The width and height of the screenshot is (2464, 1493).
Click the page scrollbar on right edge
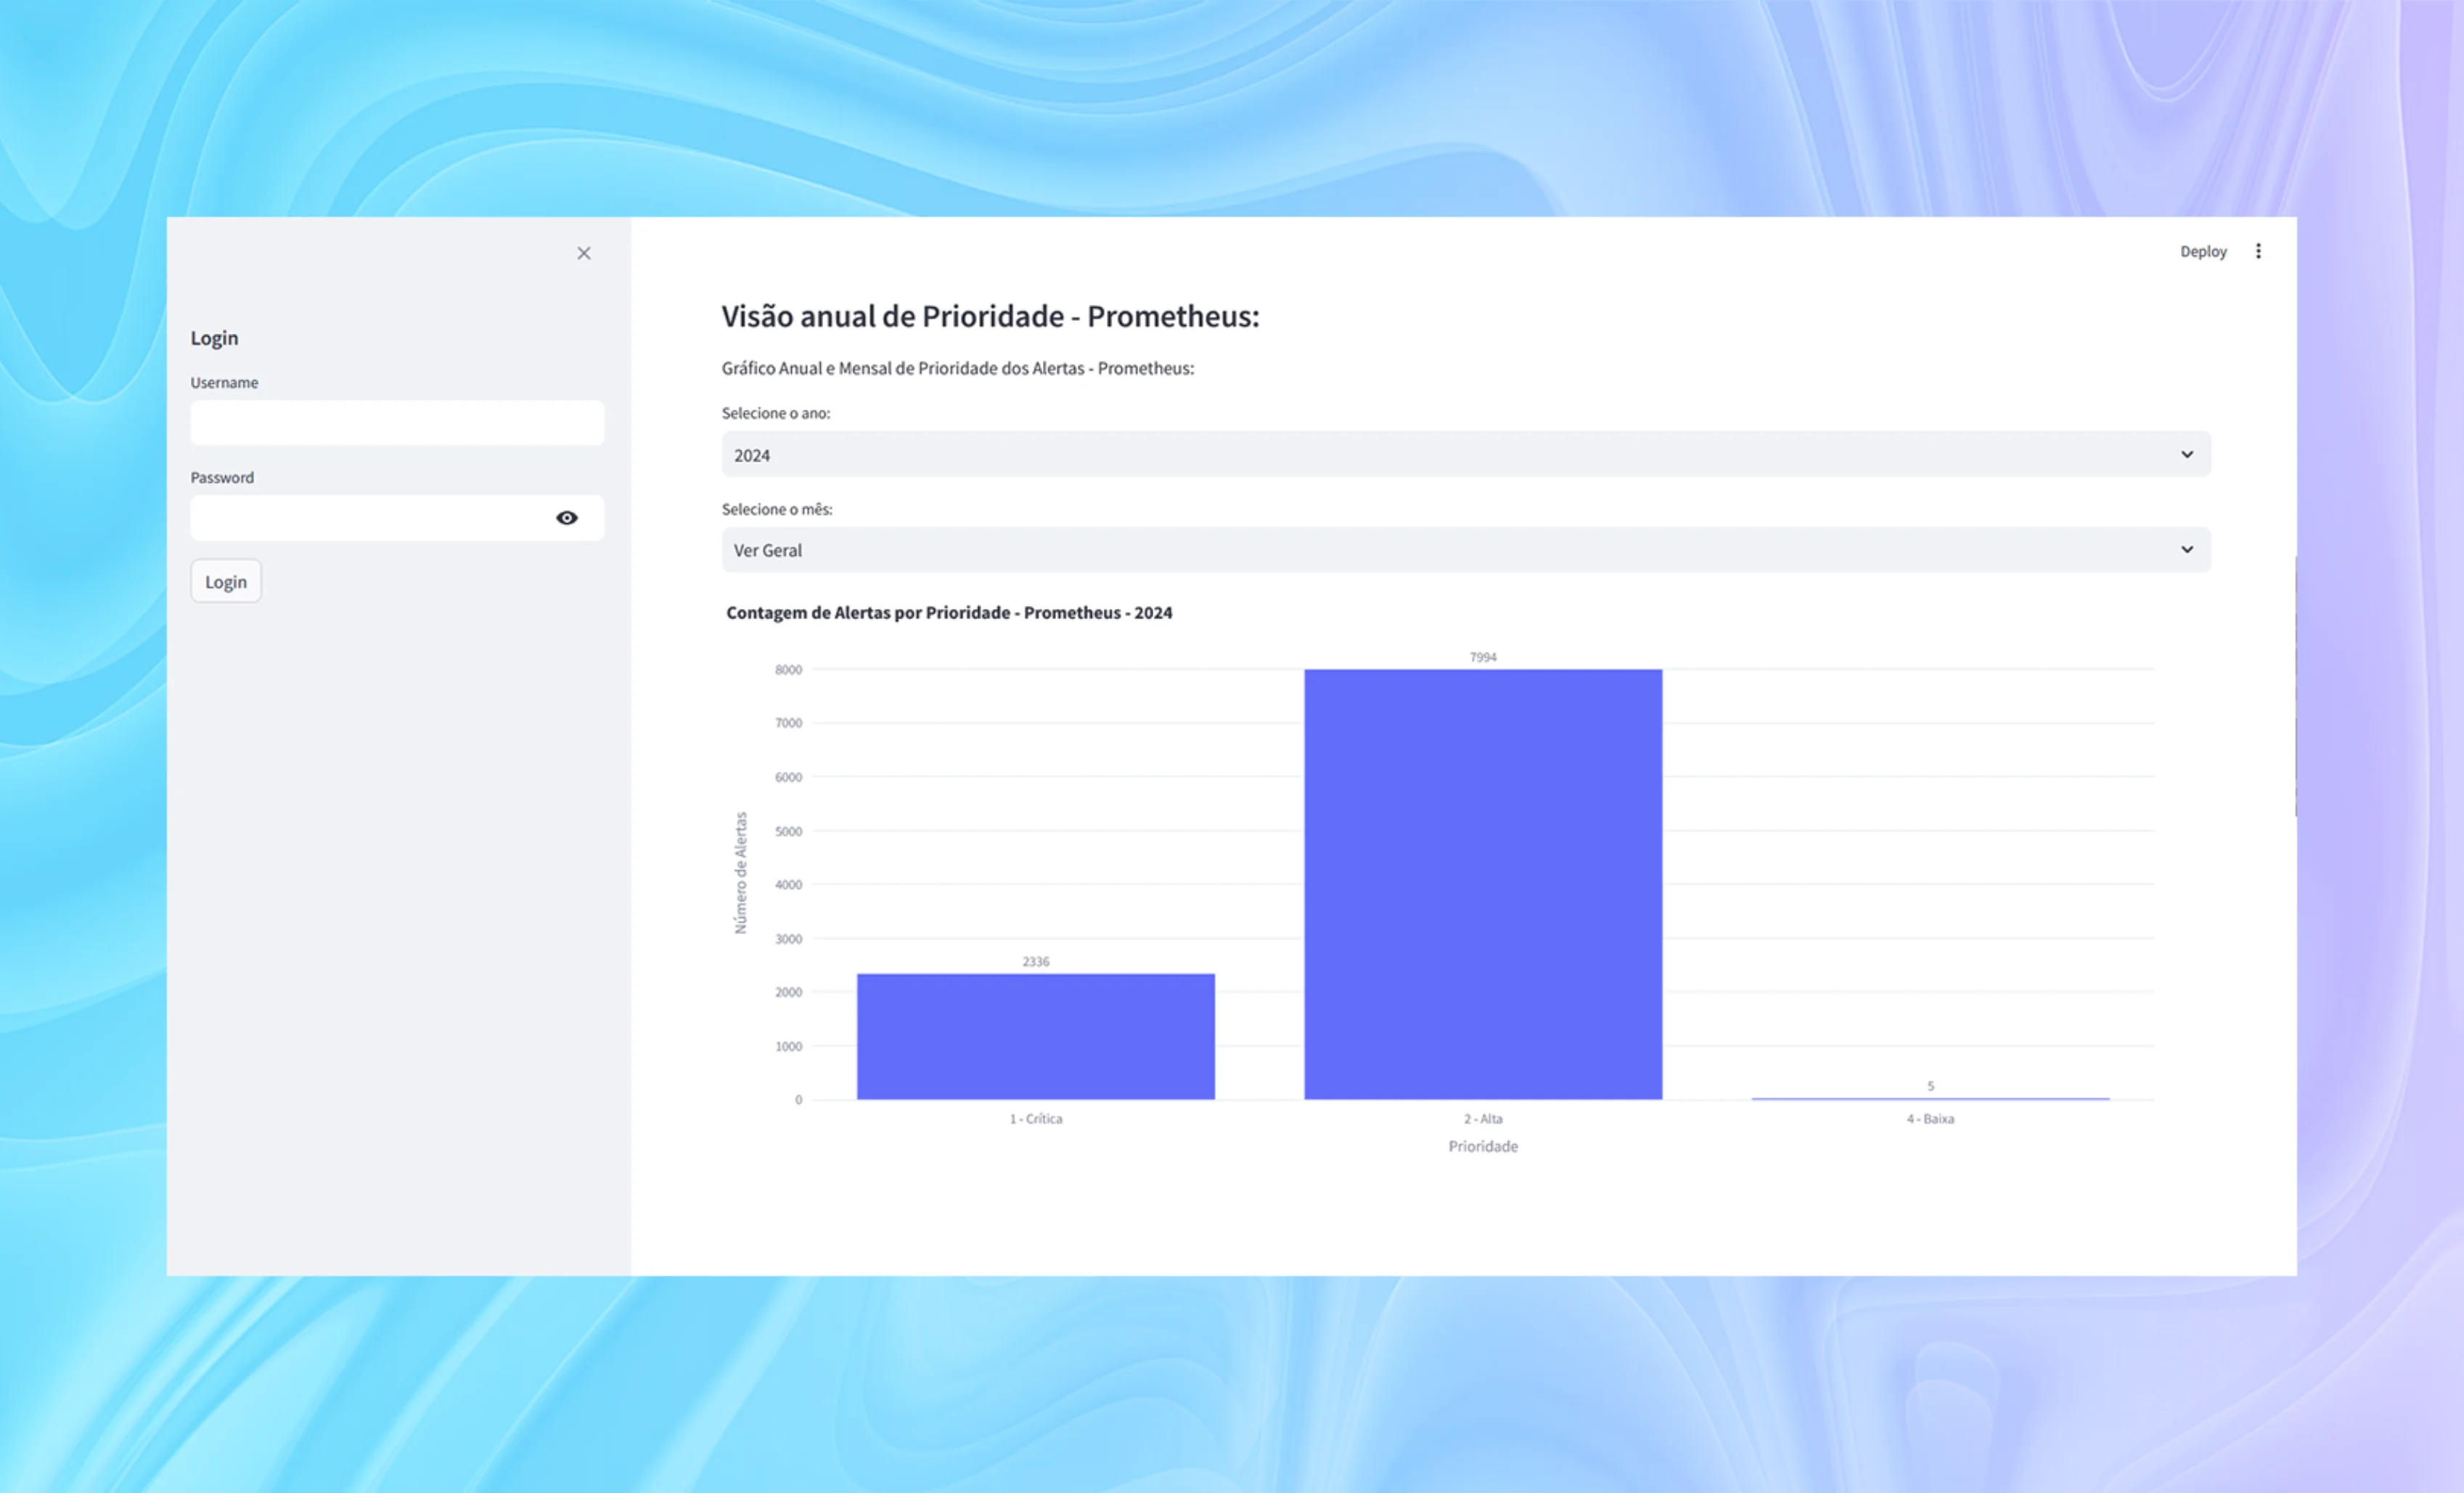[x=2295, y=686]
